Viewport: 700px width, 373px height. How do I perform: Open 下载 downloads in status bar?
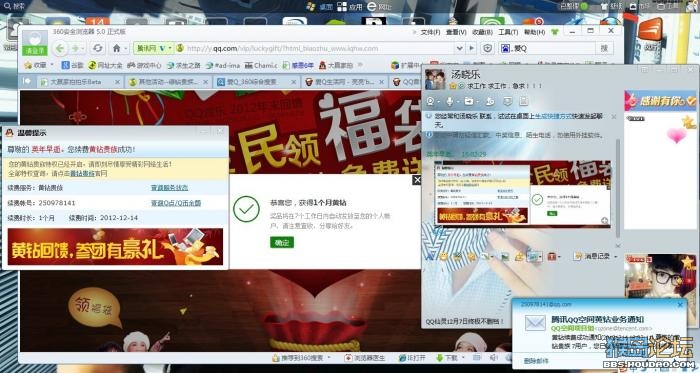click(x=447, y=358)
